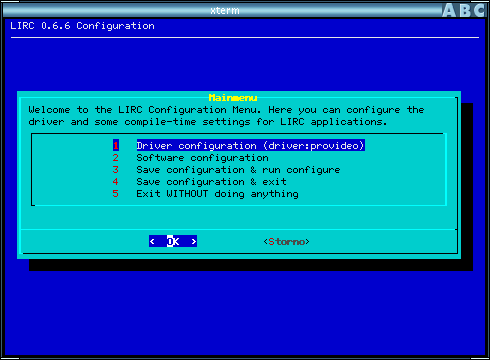Click the LIRC 0.6.6 Configuration heading

point(82,26)
